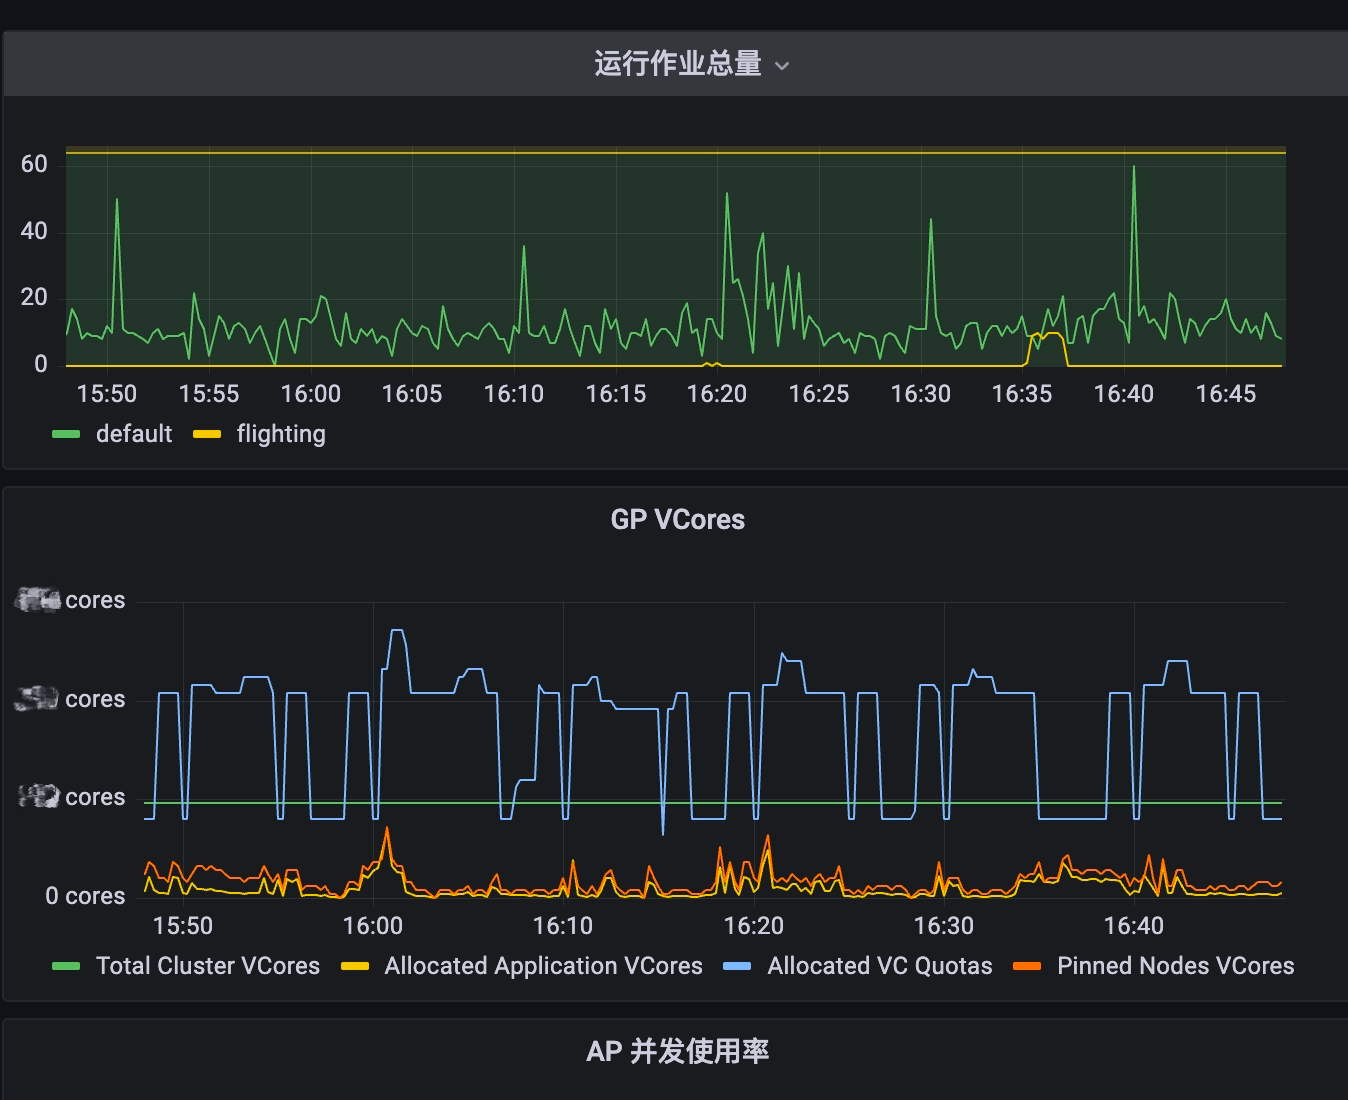Click the chevron beside 运行作业总量 title

(783, 66)
